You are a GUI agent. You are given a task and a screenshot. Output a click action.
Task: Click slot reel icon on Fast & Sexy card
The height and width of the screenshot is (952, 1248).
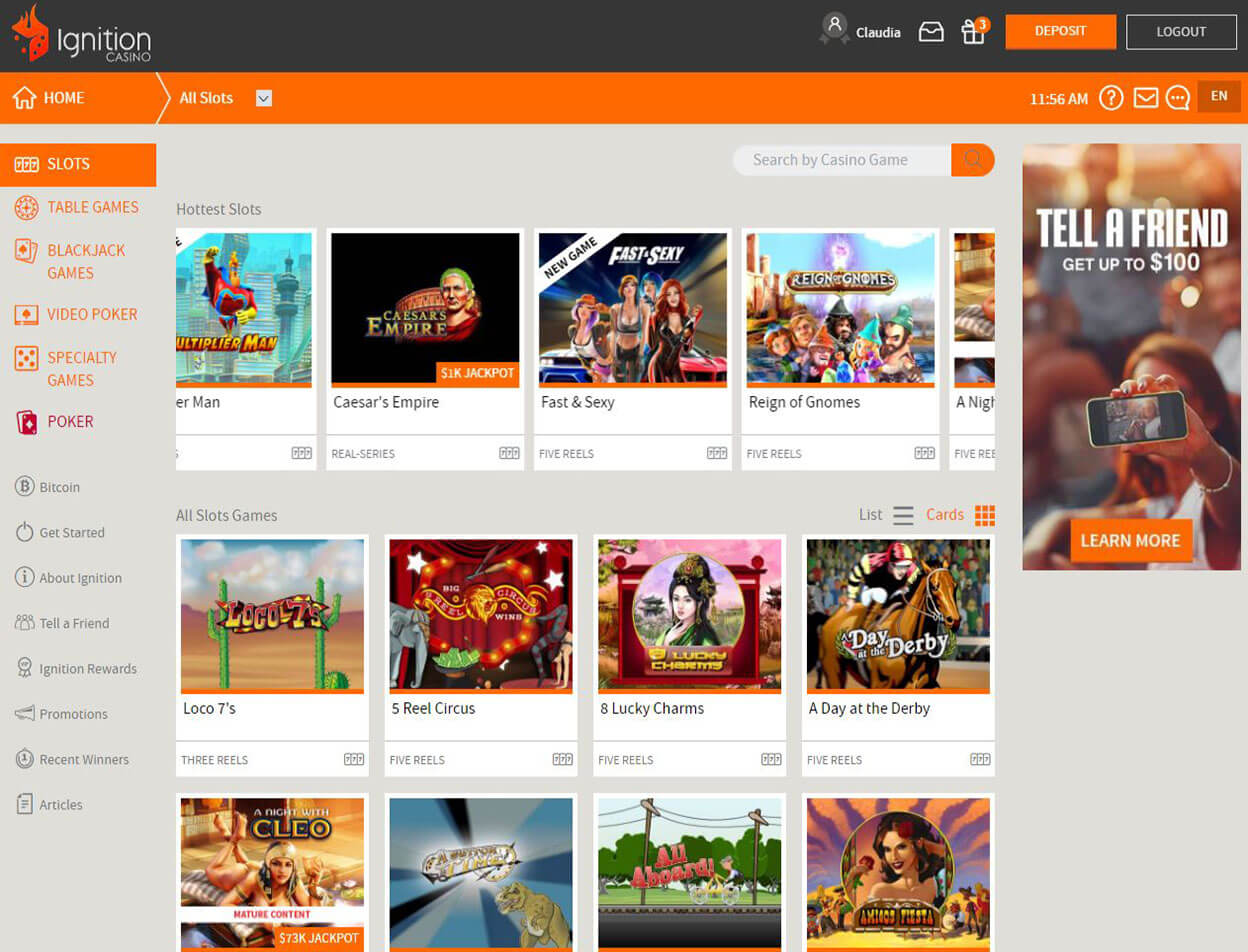click(717, 453)
